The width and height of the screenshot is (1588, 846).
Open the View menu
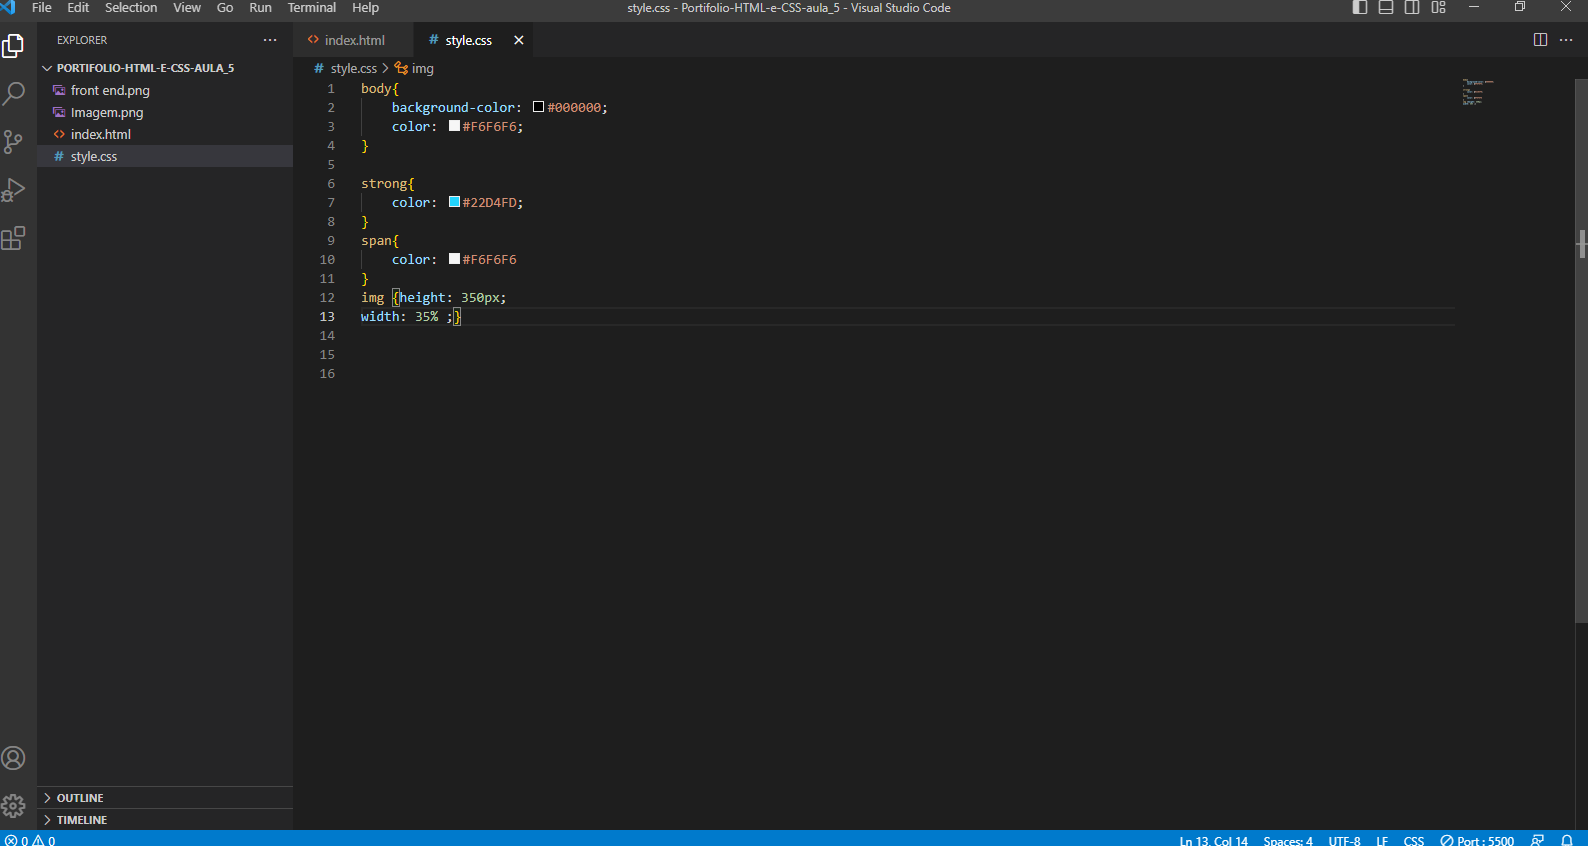click(187, 8)
